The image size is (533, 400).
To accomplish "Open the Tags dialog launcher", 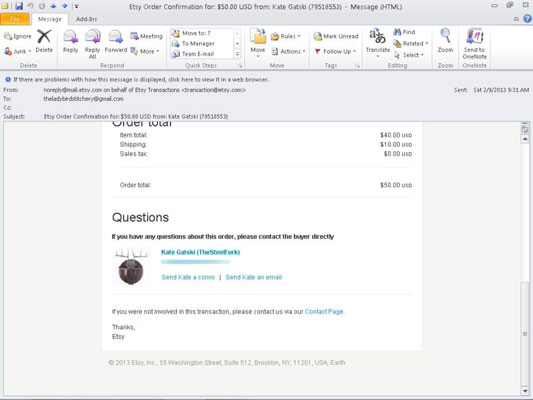I will click(357, 66).
